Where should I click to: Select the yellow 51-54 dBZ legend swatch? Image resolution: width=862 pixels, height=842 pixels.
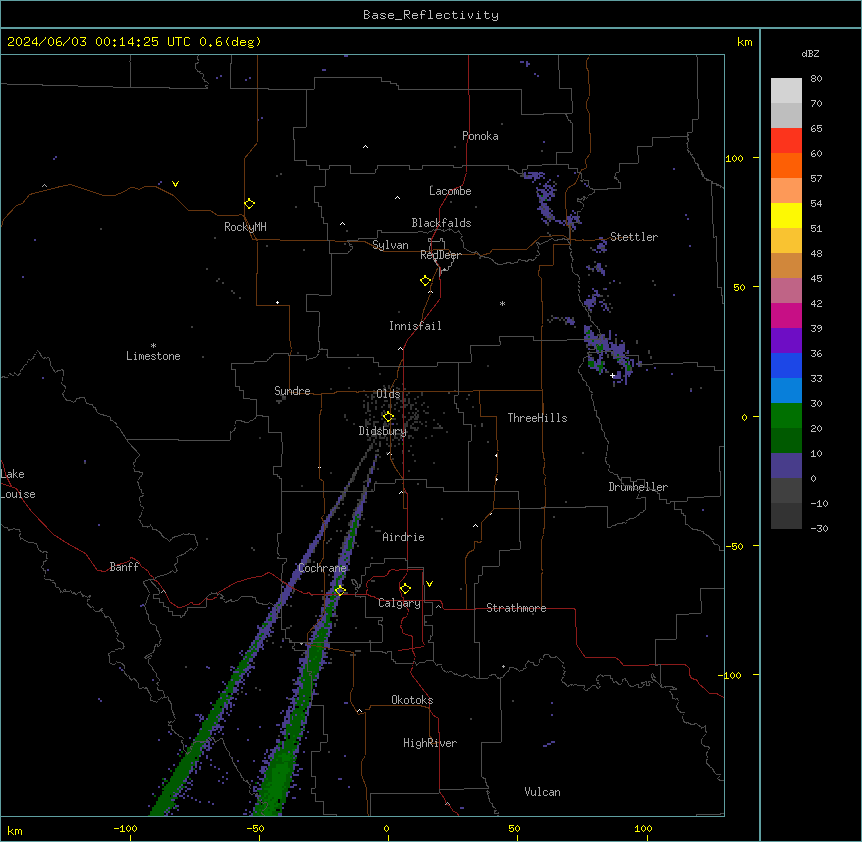pos(786,215)
